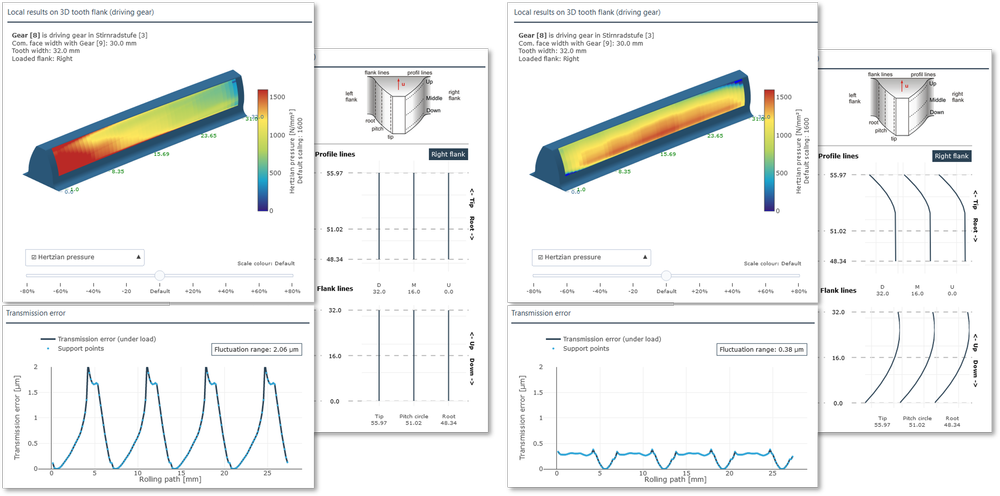The height and width of the screenshot is (496, 1000).
Task: Click the +80% slider mark in the right window
Action: click(x=797, y=291)
